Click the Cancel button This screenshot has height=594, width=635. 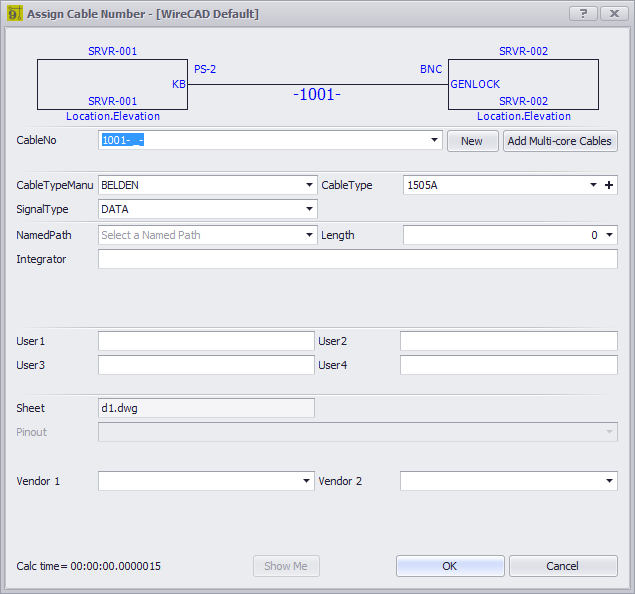click(563, 566)
